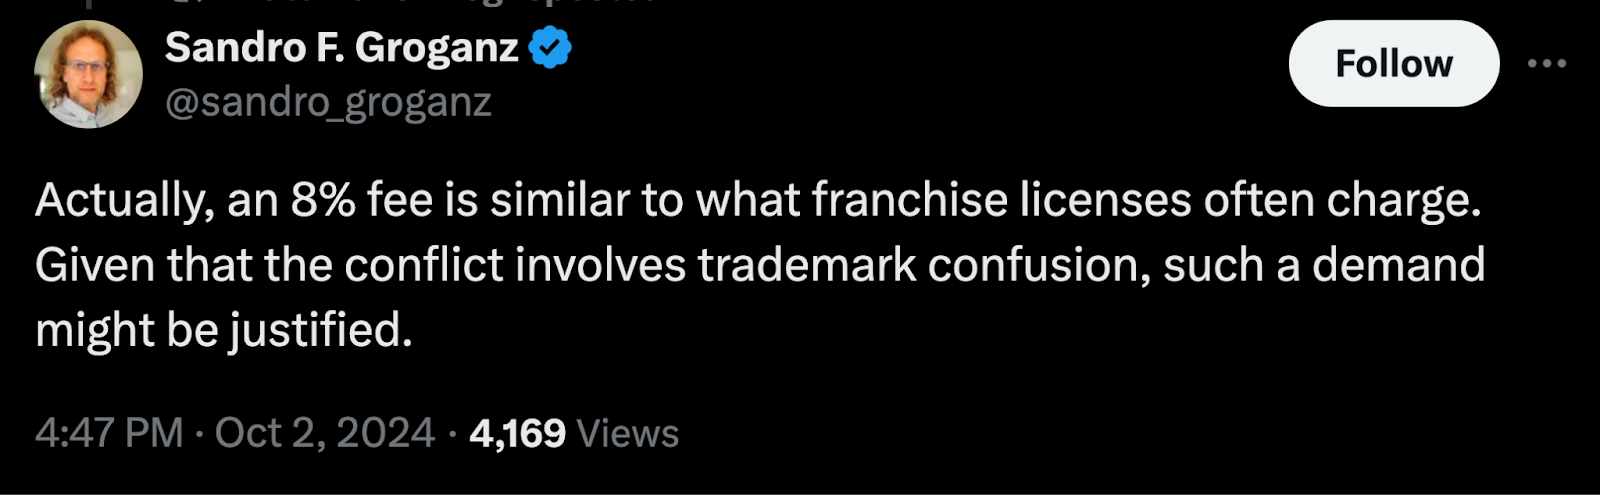
Task: Click the 4:47 PM timestamp
Action: click(x=109, y=433)
